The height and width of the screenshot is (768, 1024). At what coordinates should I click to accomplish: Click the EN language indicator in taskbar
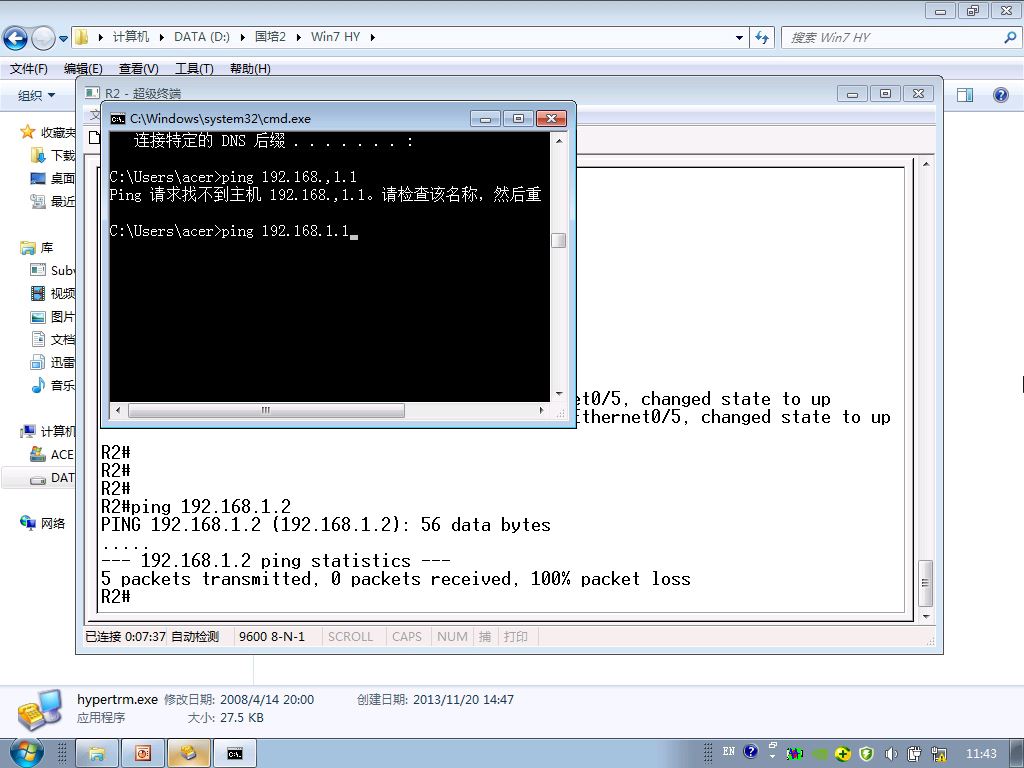[x=729, y=752]
